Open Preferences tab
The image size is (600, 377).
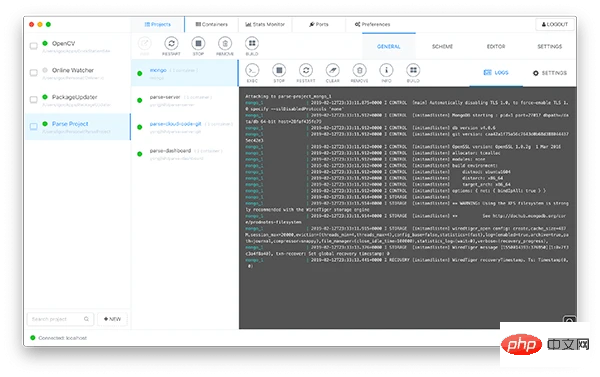pos(372,24)
